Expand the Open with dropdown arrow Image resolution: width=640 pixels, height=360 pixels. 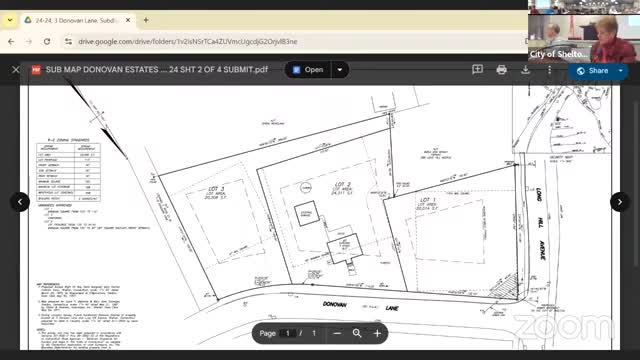(x=340, y=70)
